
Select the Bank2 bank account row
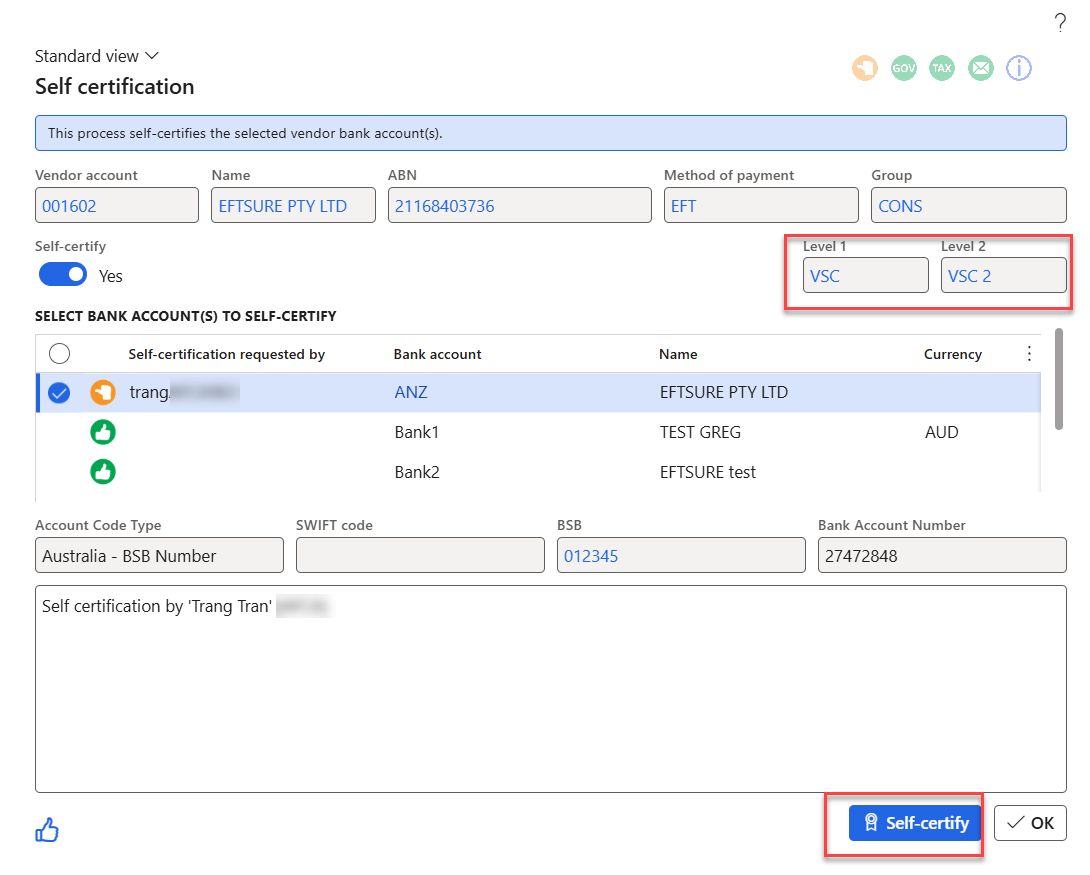click(539, 472)
